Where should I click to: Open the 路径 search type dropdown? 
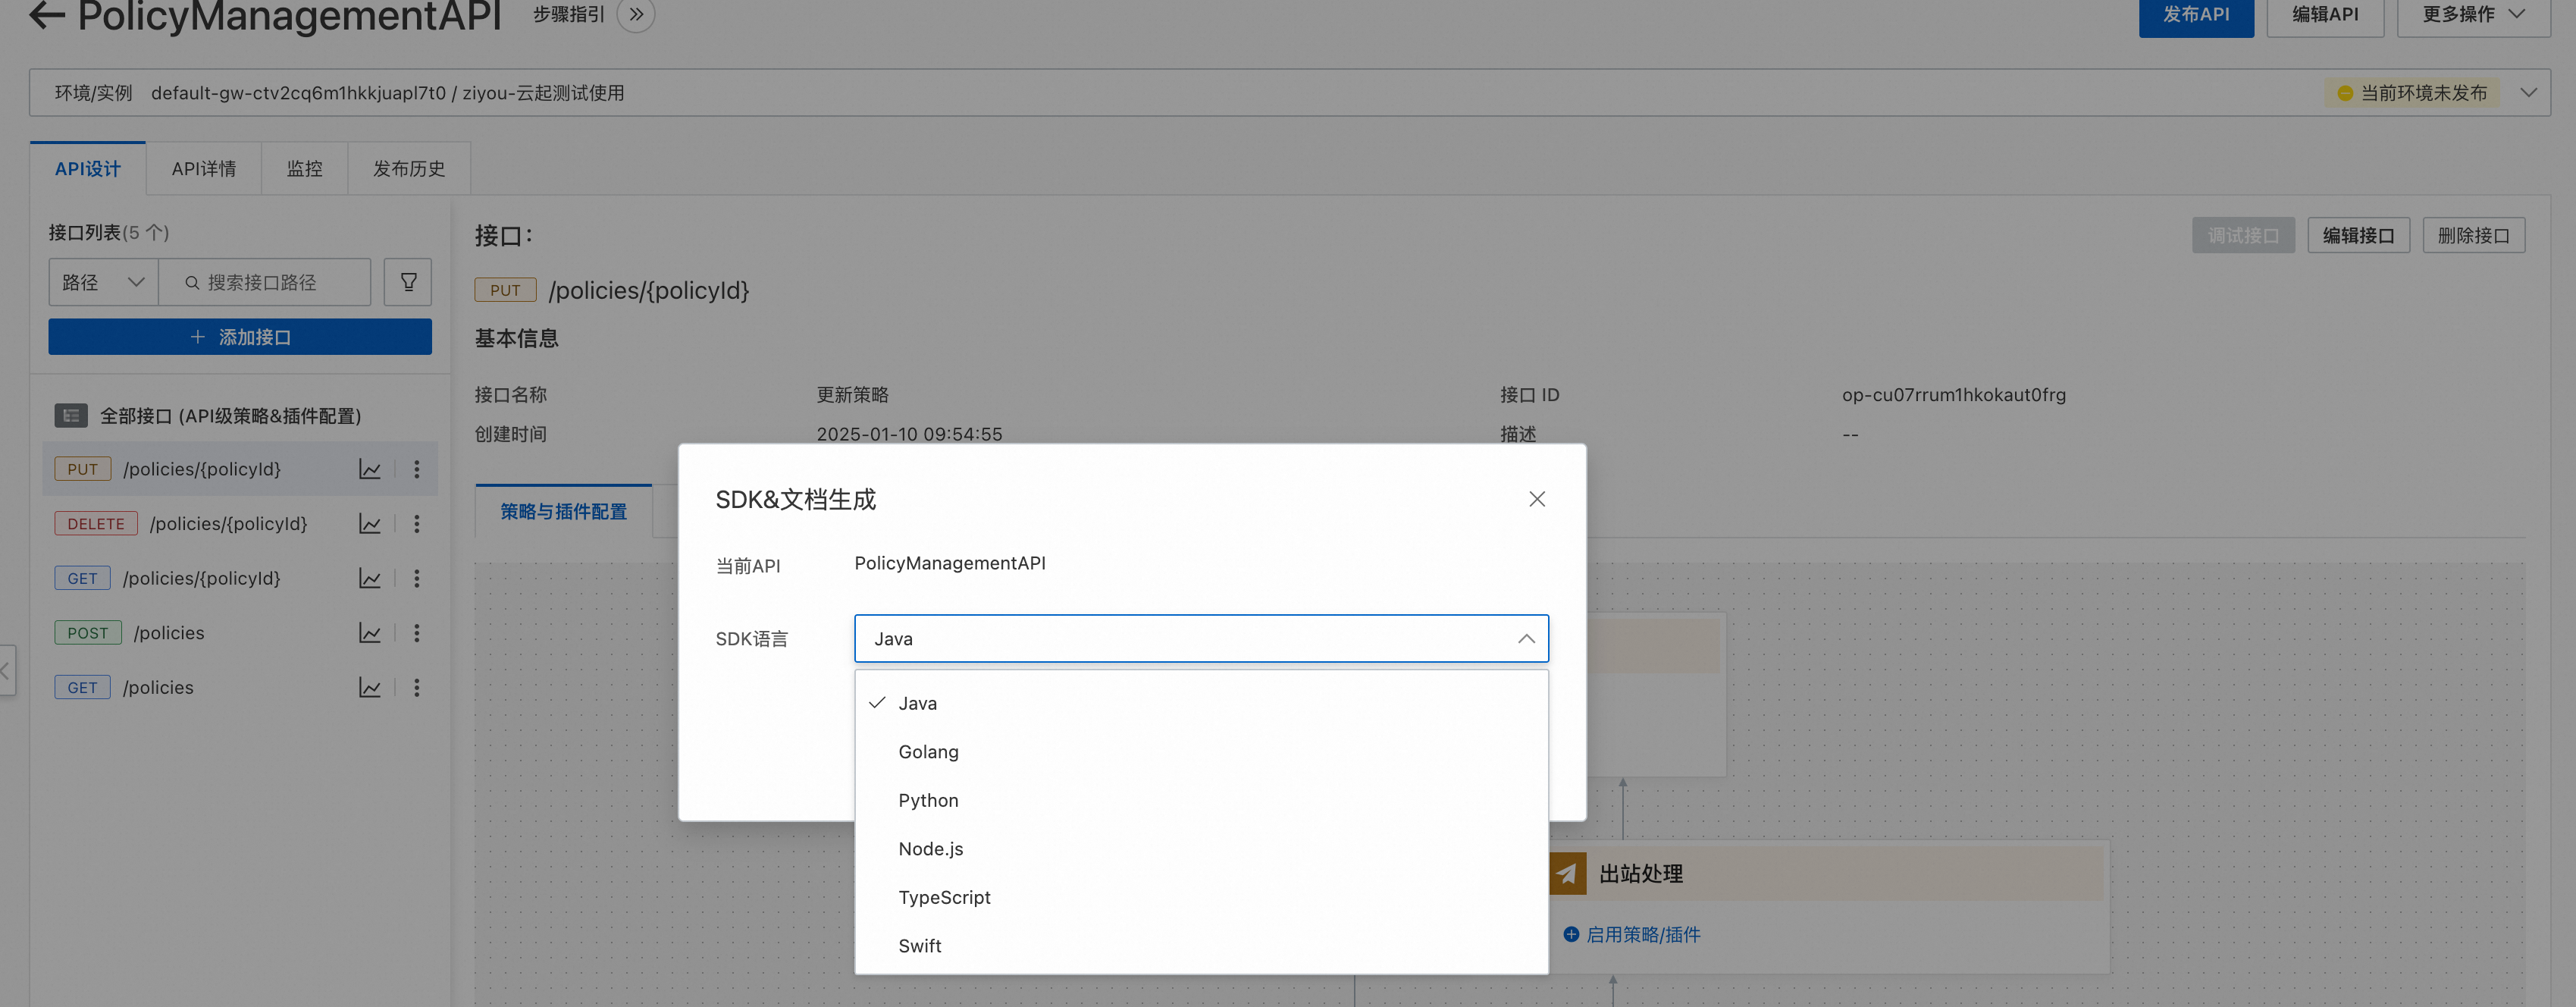pyautogui.click(x=103, y=282)
